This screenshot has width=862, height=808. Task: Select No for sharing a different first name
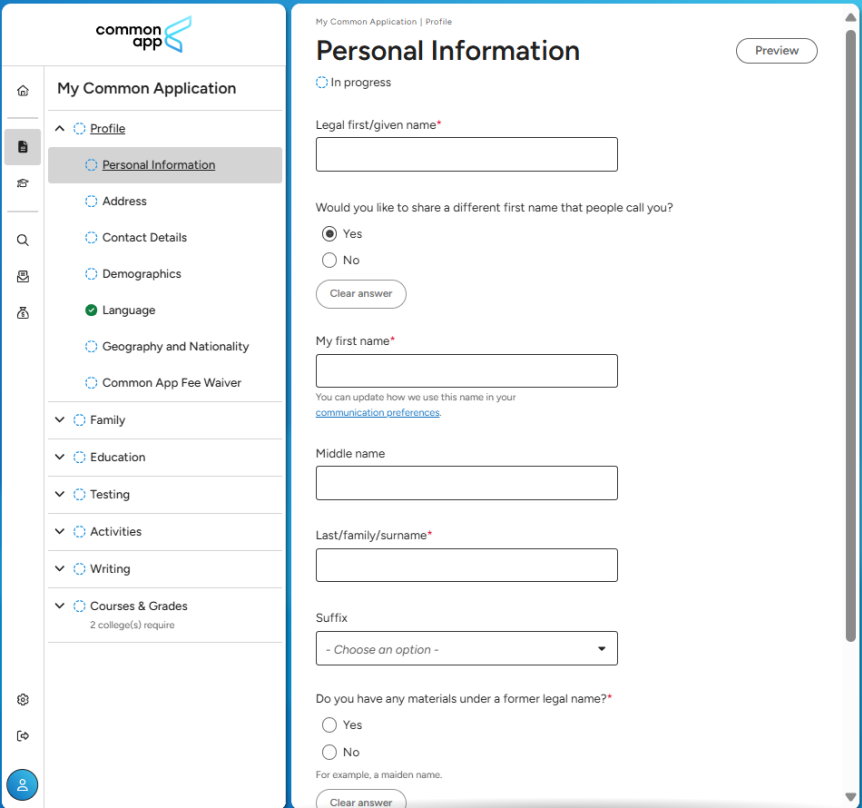pos(329,260)
